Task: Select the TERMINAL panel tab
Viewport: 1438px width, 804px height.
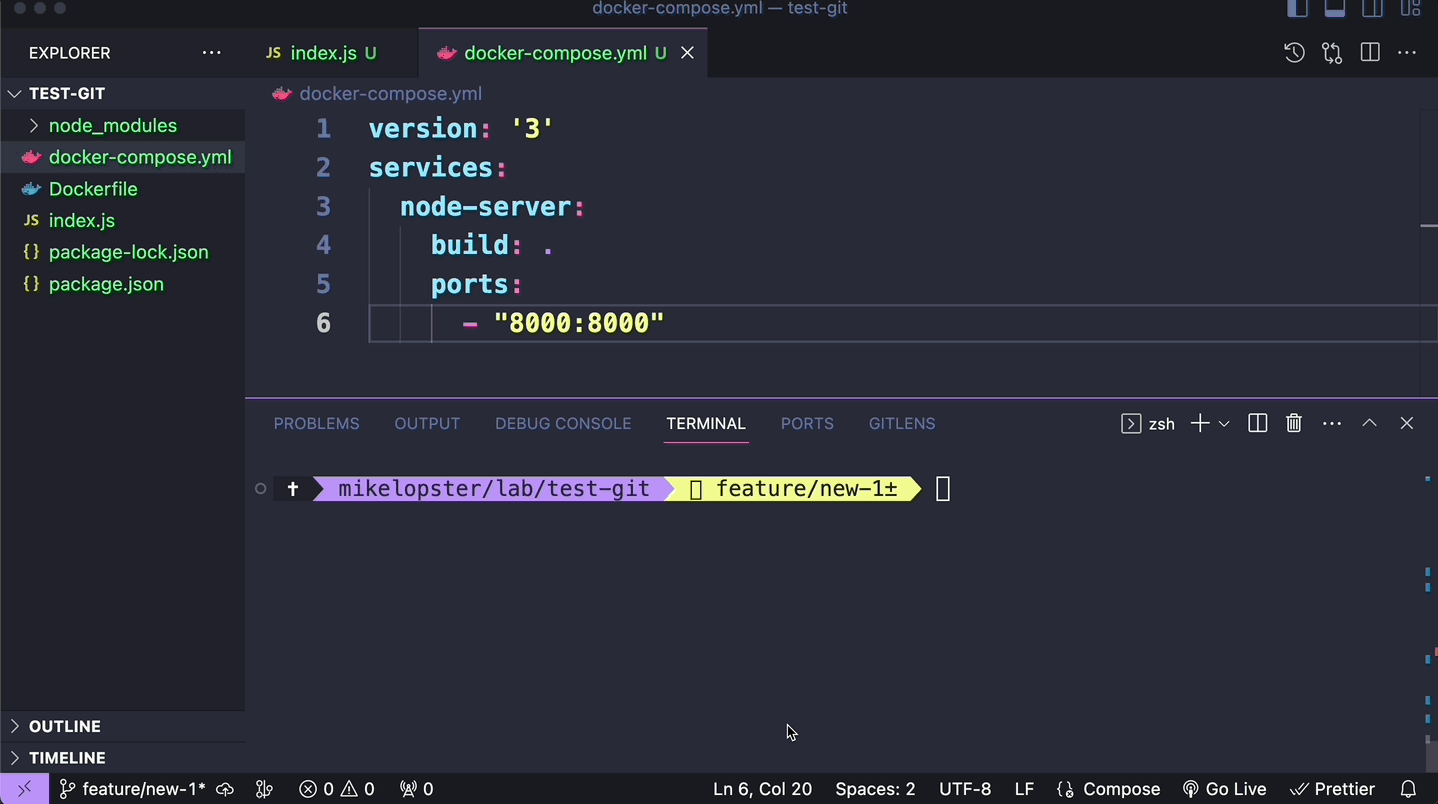Action: 706,424
